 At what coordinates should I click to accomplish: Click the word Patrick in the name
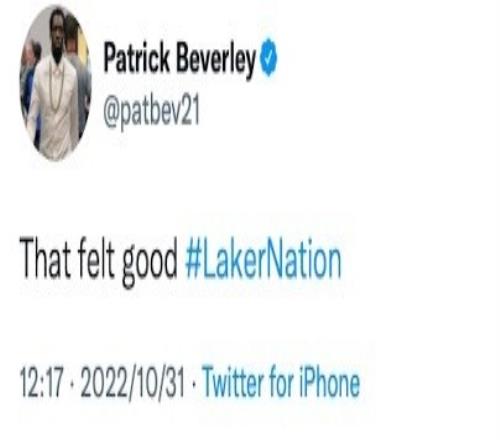click(x=137, y=57)
